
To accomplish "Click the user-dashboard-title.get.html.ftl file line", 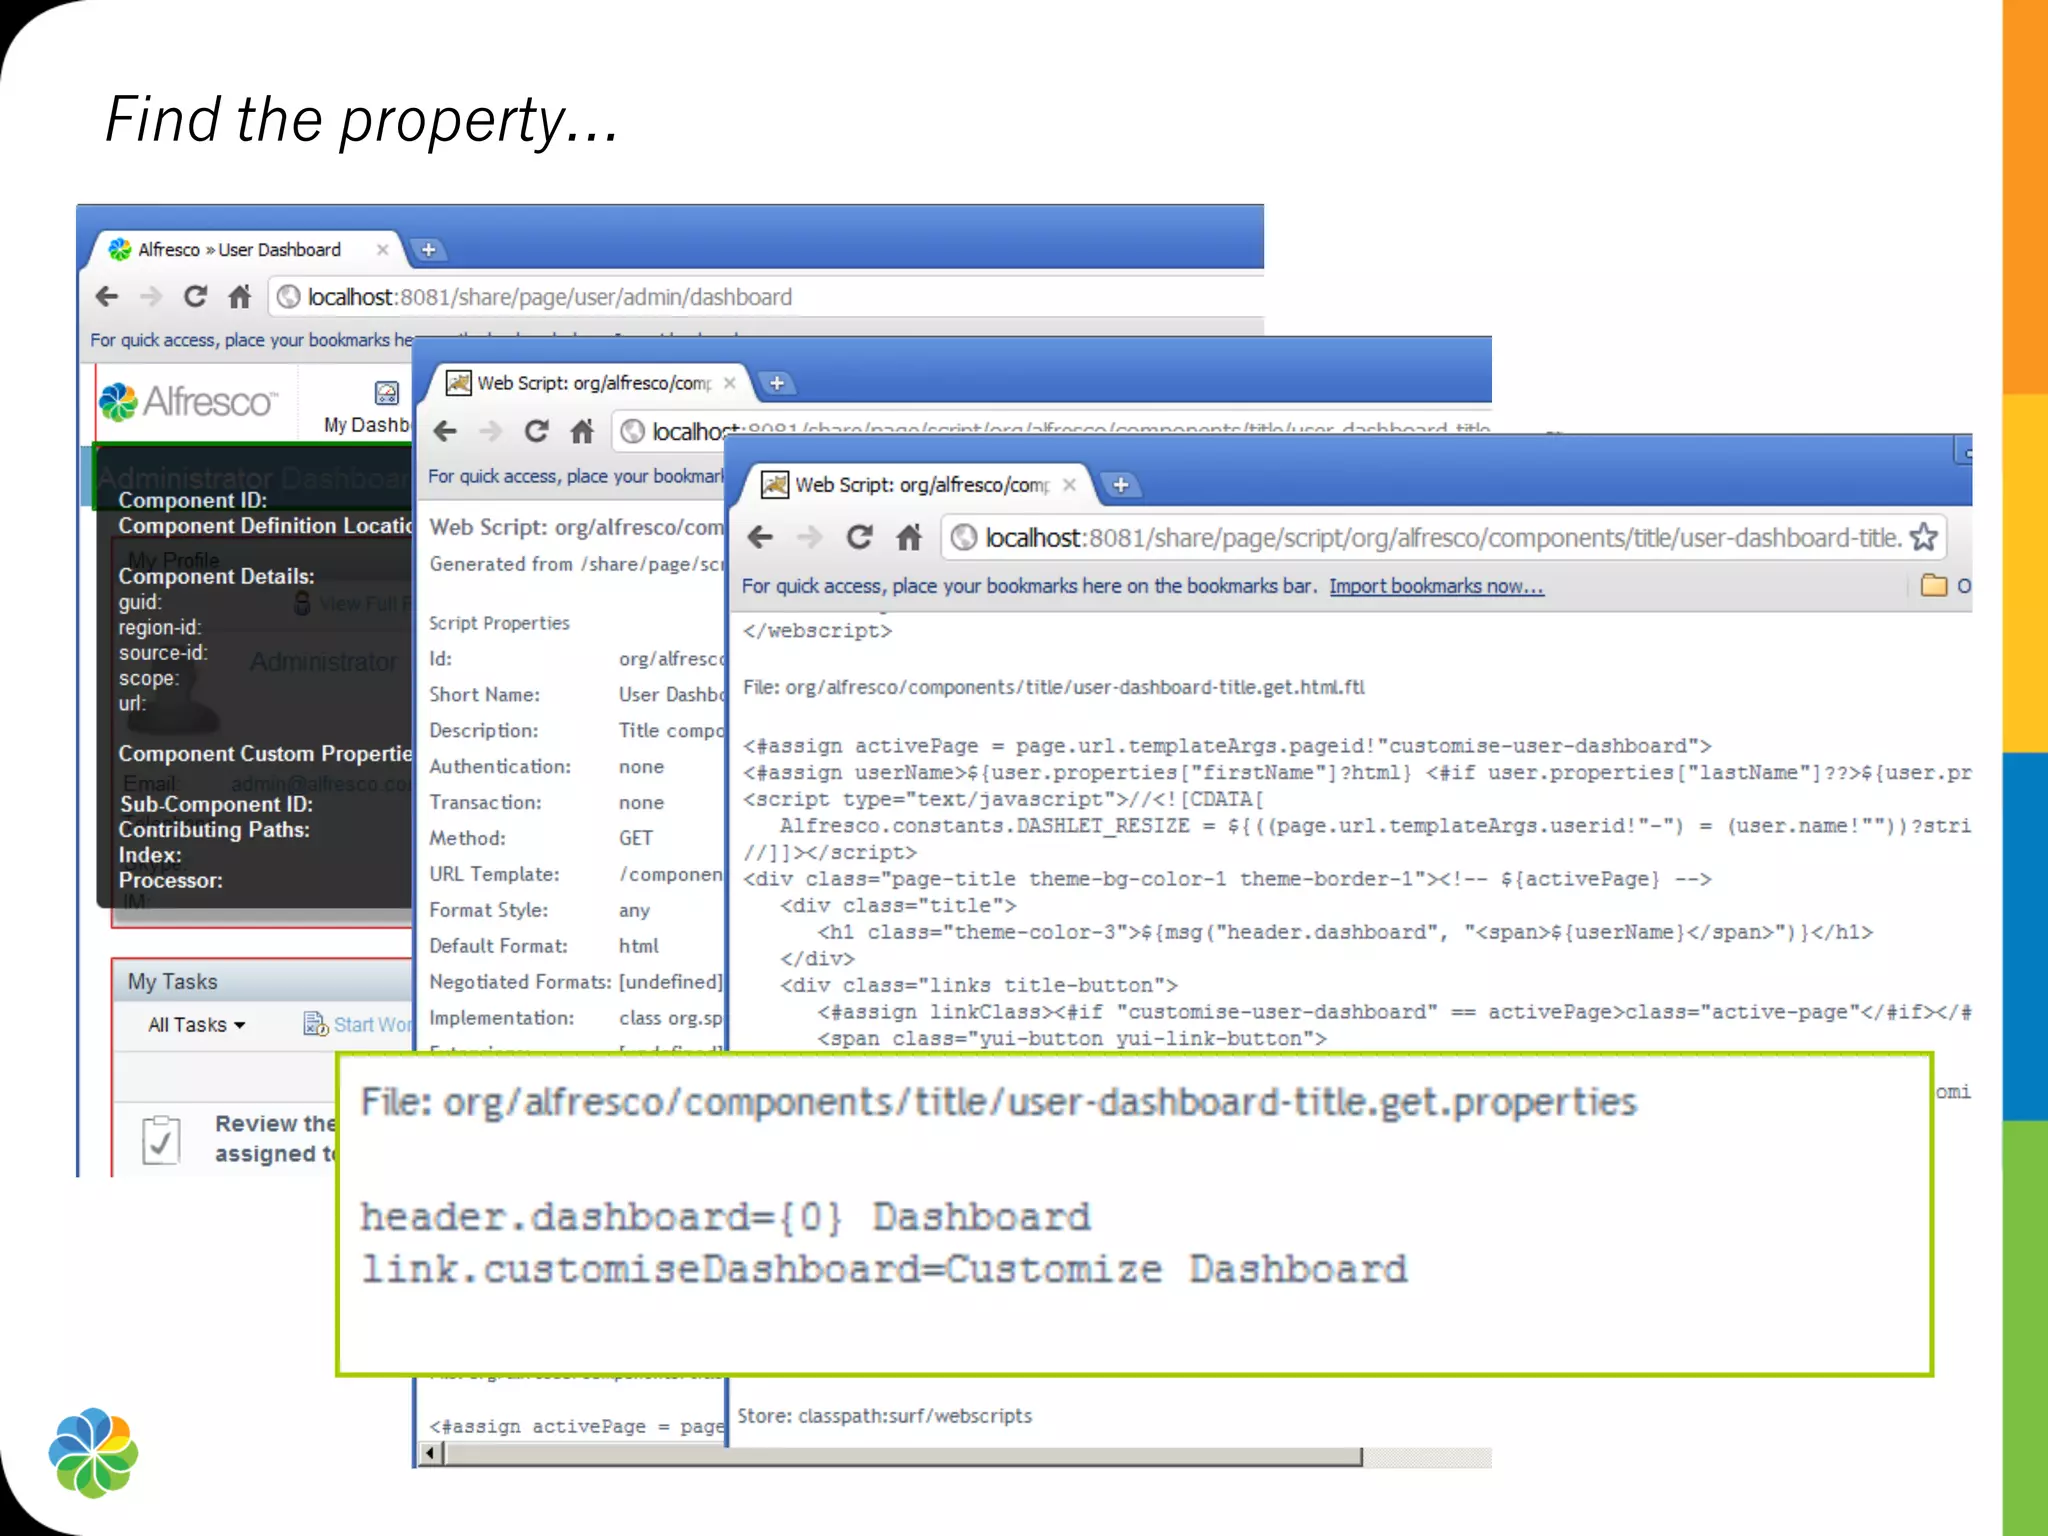I will 1053,687.
